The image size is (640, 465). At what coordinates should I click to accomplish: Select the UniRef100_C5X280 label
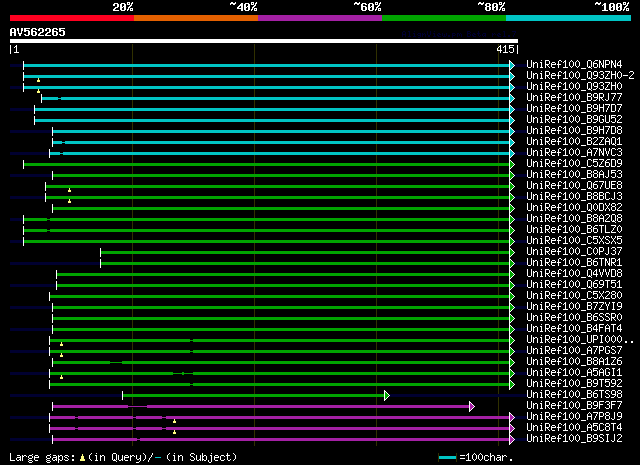(x=574, y=296)
